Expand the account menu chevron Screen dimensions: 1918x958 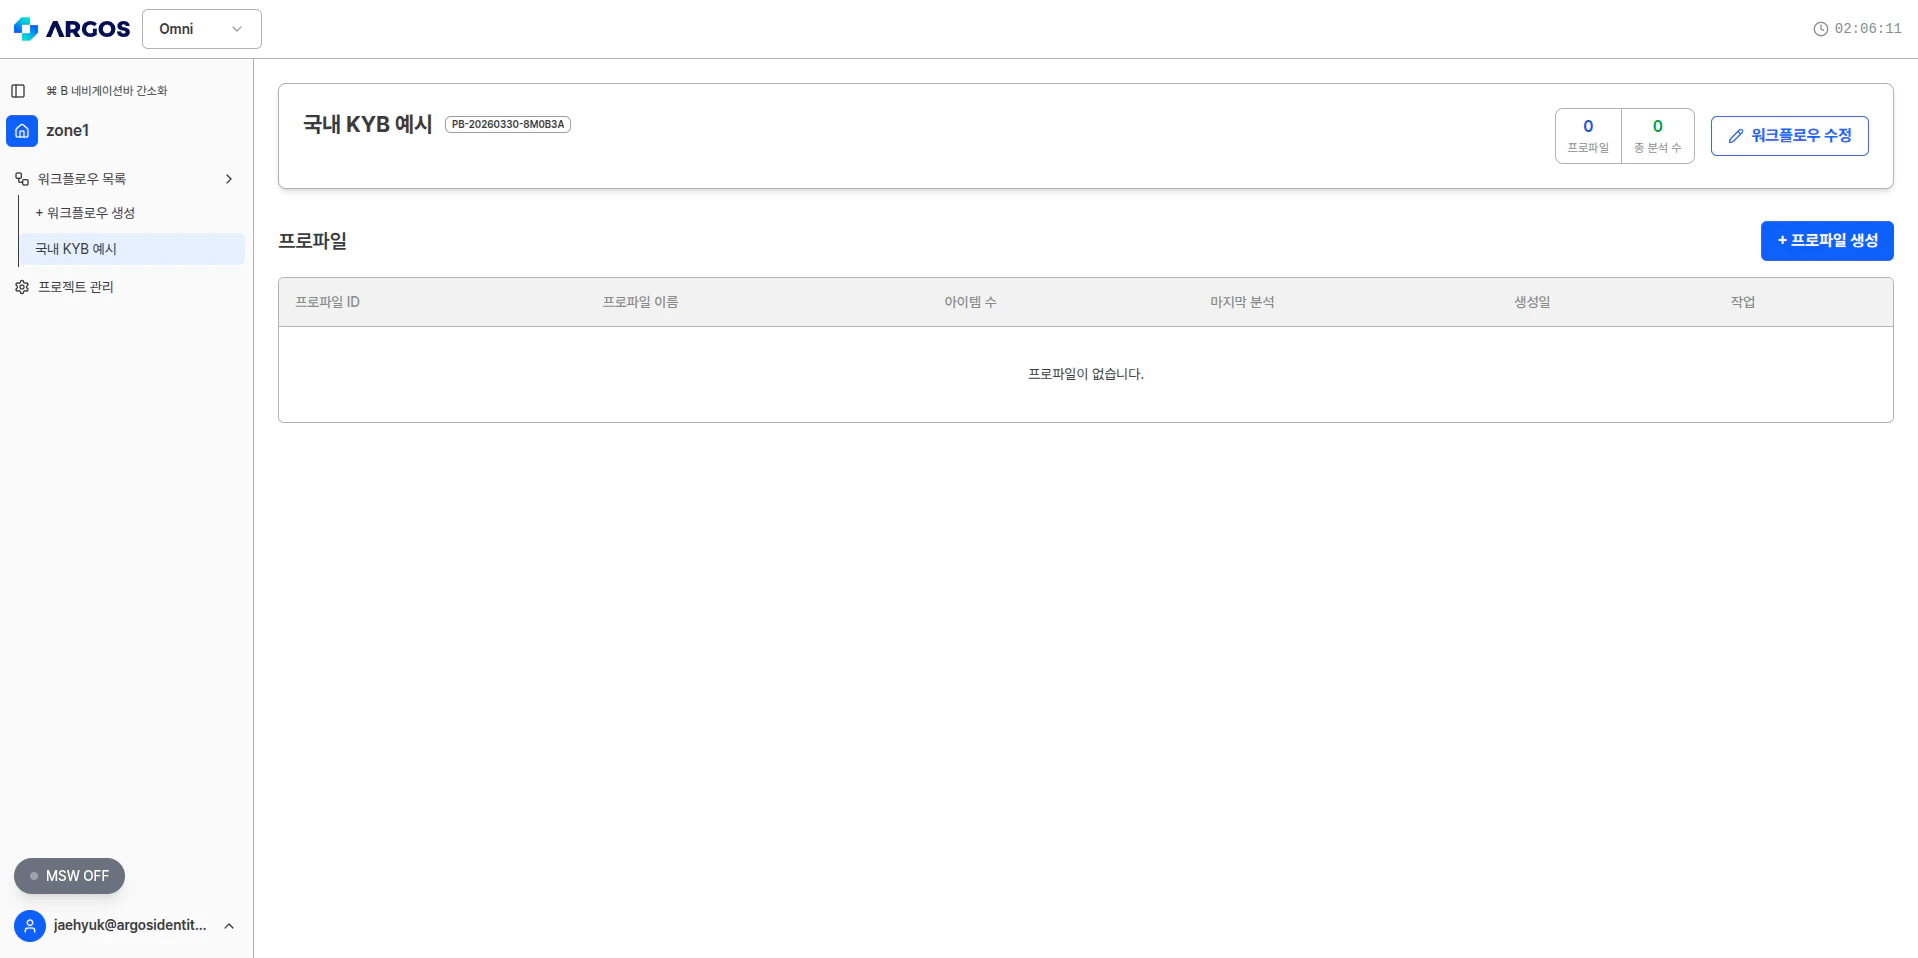(229, 926)
